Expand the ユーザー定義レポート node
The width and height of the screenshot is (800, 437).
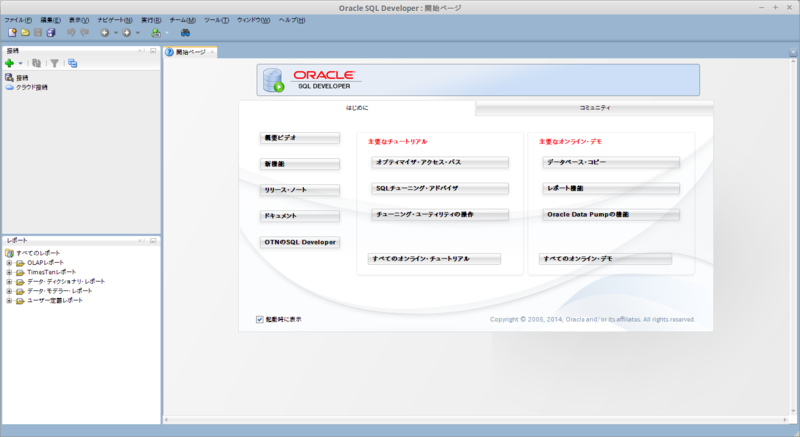9,301
